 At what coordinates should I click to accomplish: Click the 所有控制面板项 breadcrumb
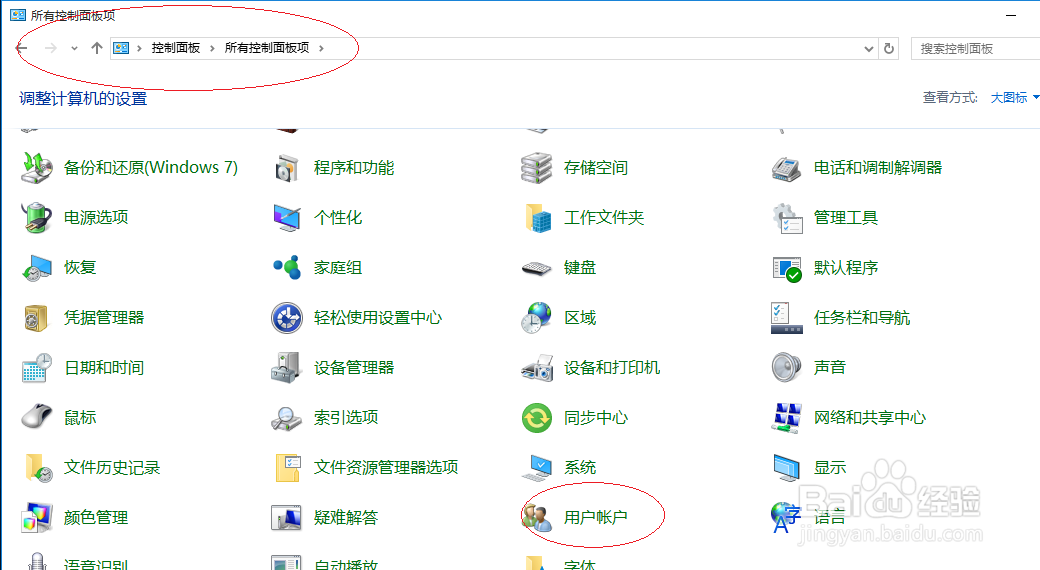267,48
